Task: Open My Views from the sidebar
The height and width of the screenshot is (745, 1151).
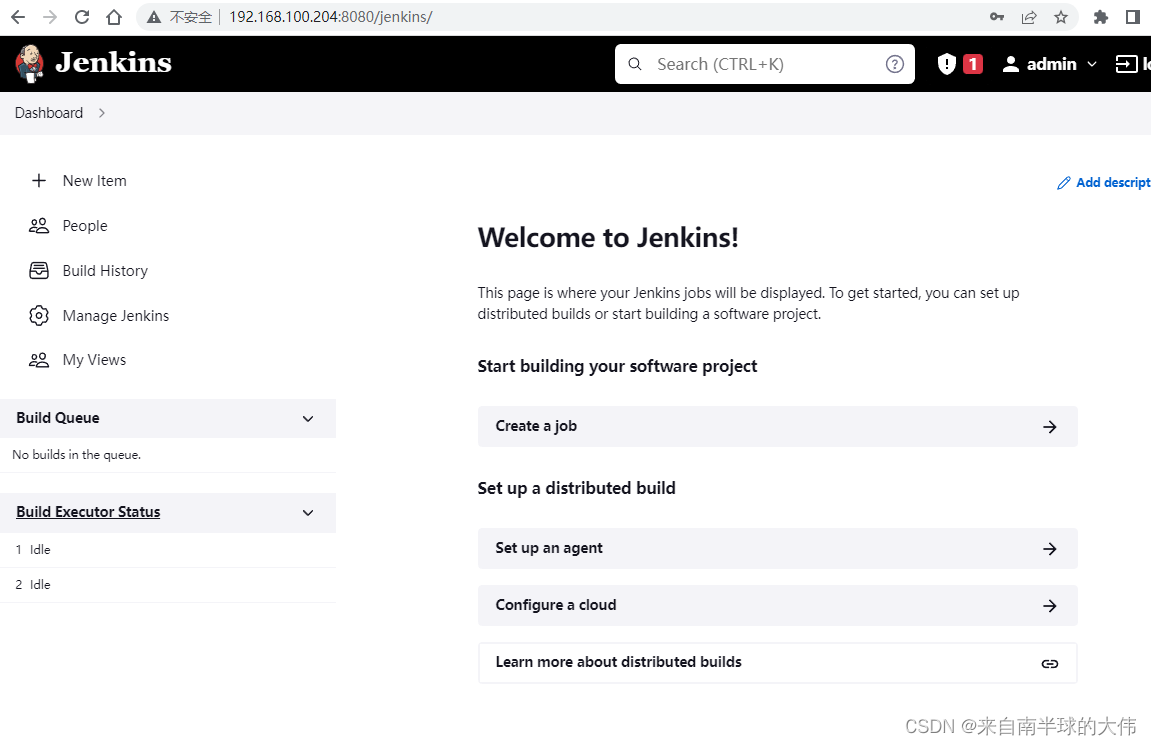Action: [94, 359]
